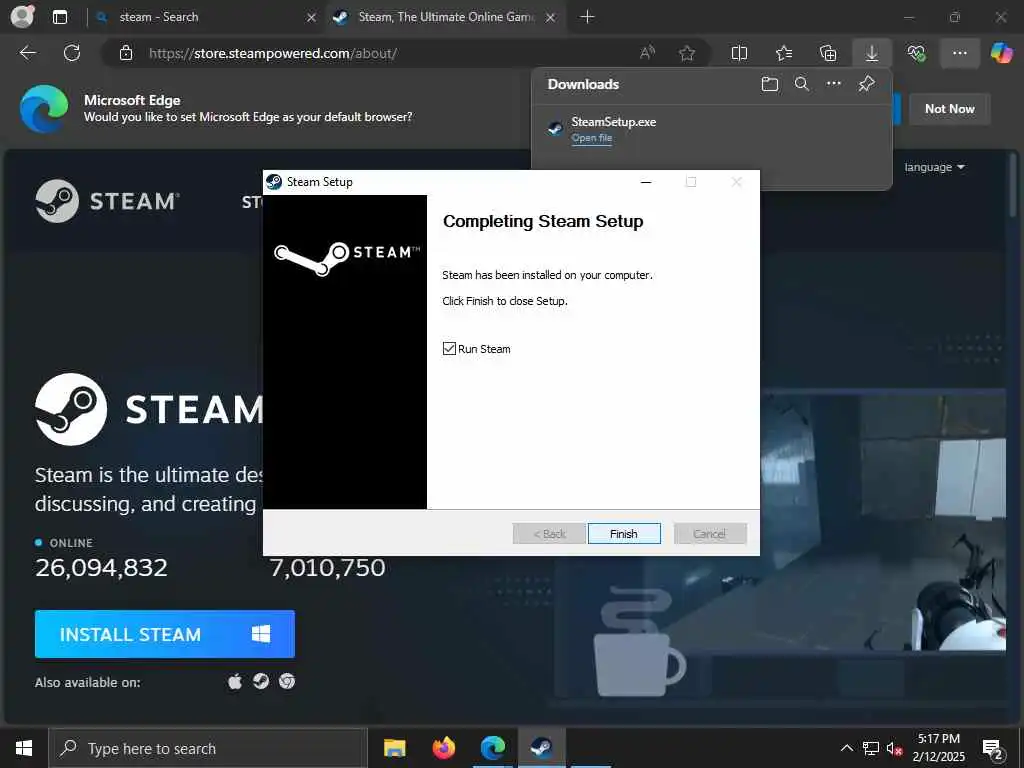Viewport: 1024px width, 768px height.
Task: Open the notification center icon
Action: pyautogui.click(x=993, y=749)
